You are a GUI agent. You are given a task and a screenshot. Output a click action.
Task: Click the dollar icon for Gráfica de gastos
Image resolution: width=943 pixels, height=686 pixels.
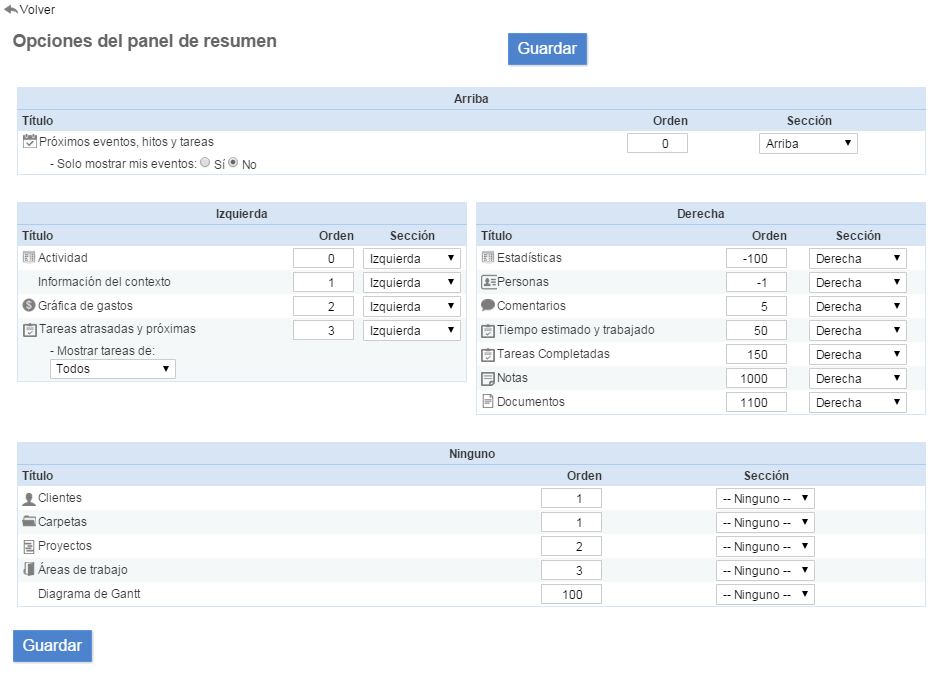click(x=29, y=305)
